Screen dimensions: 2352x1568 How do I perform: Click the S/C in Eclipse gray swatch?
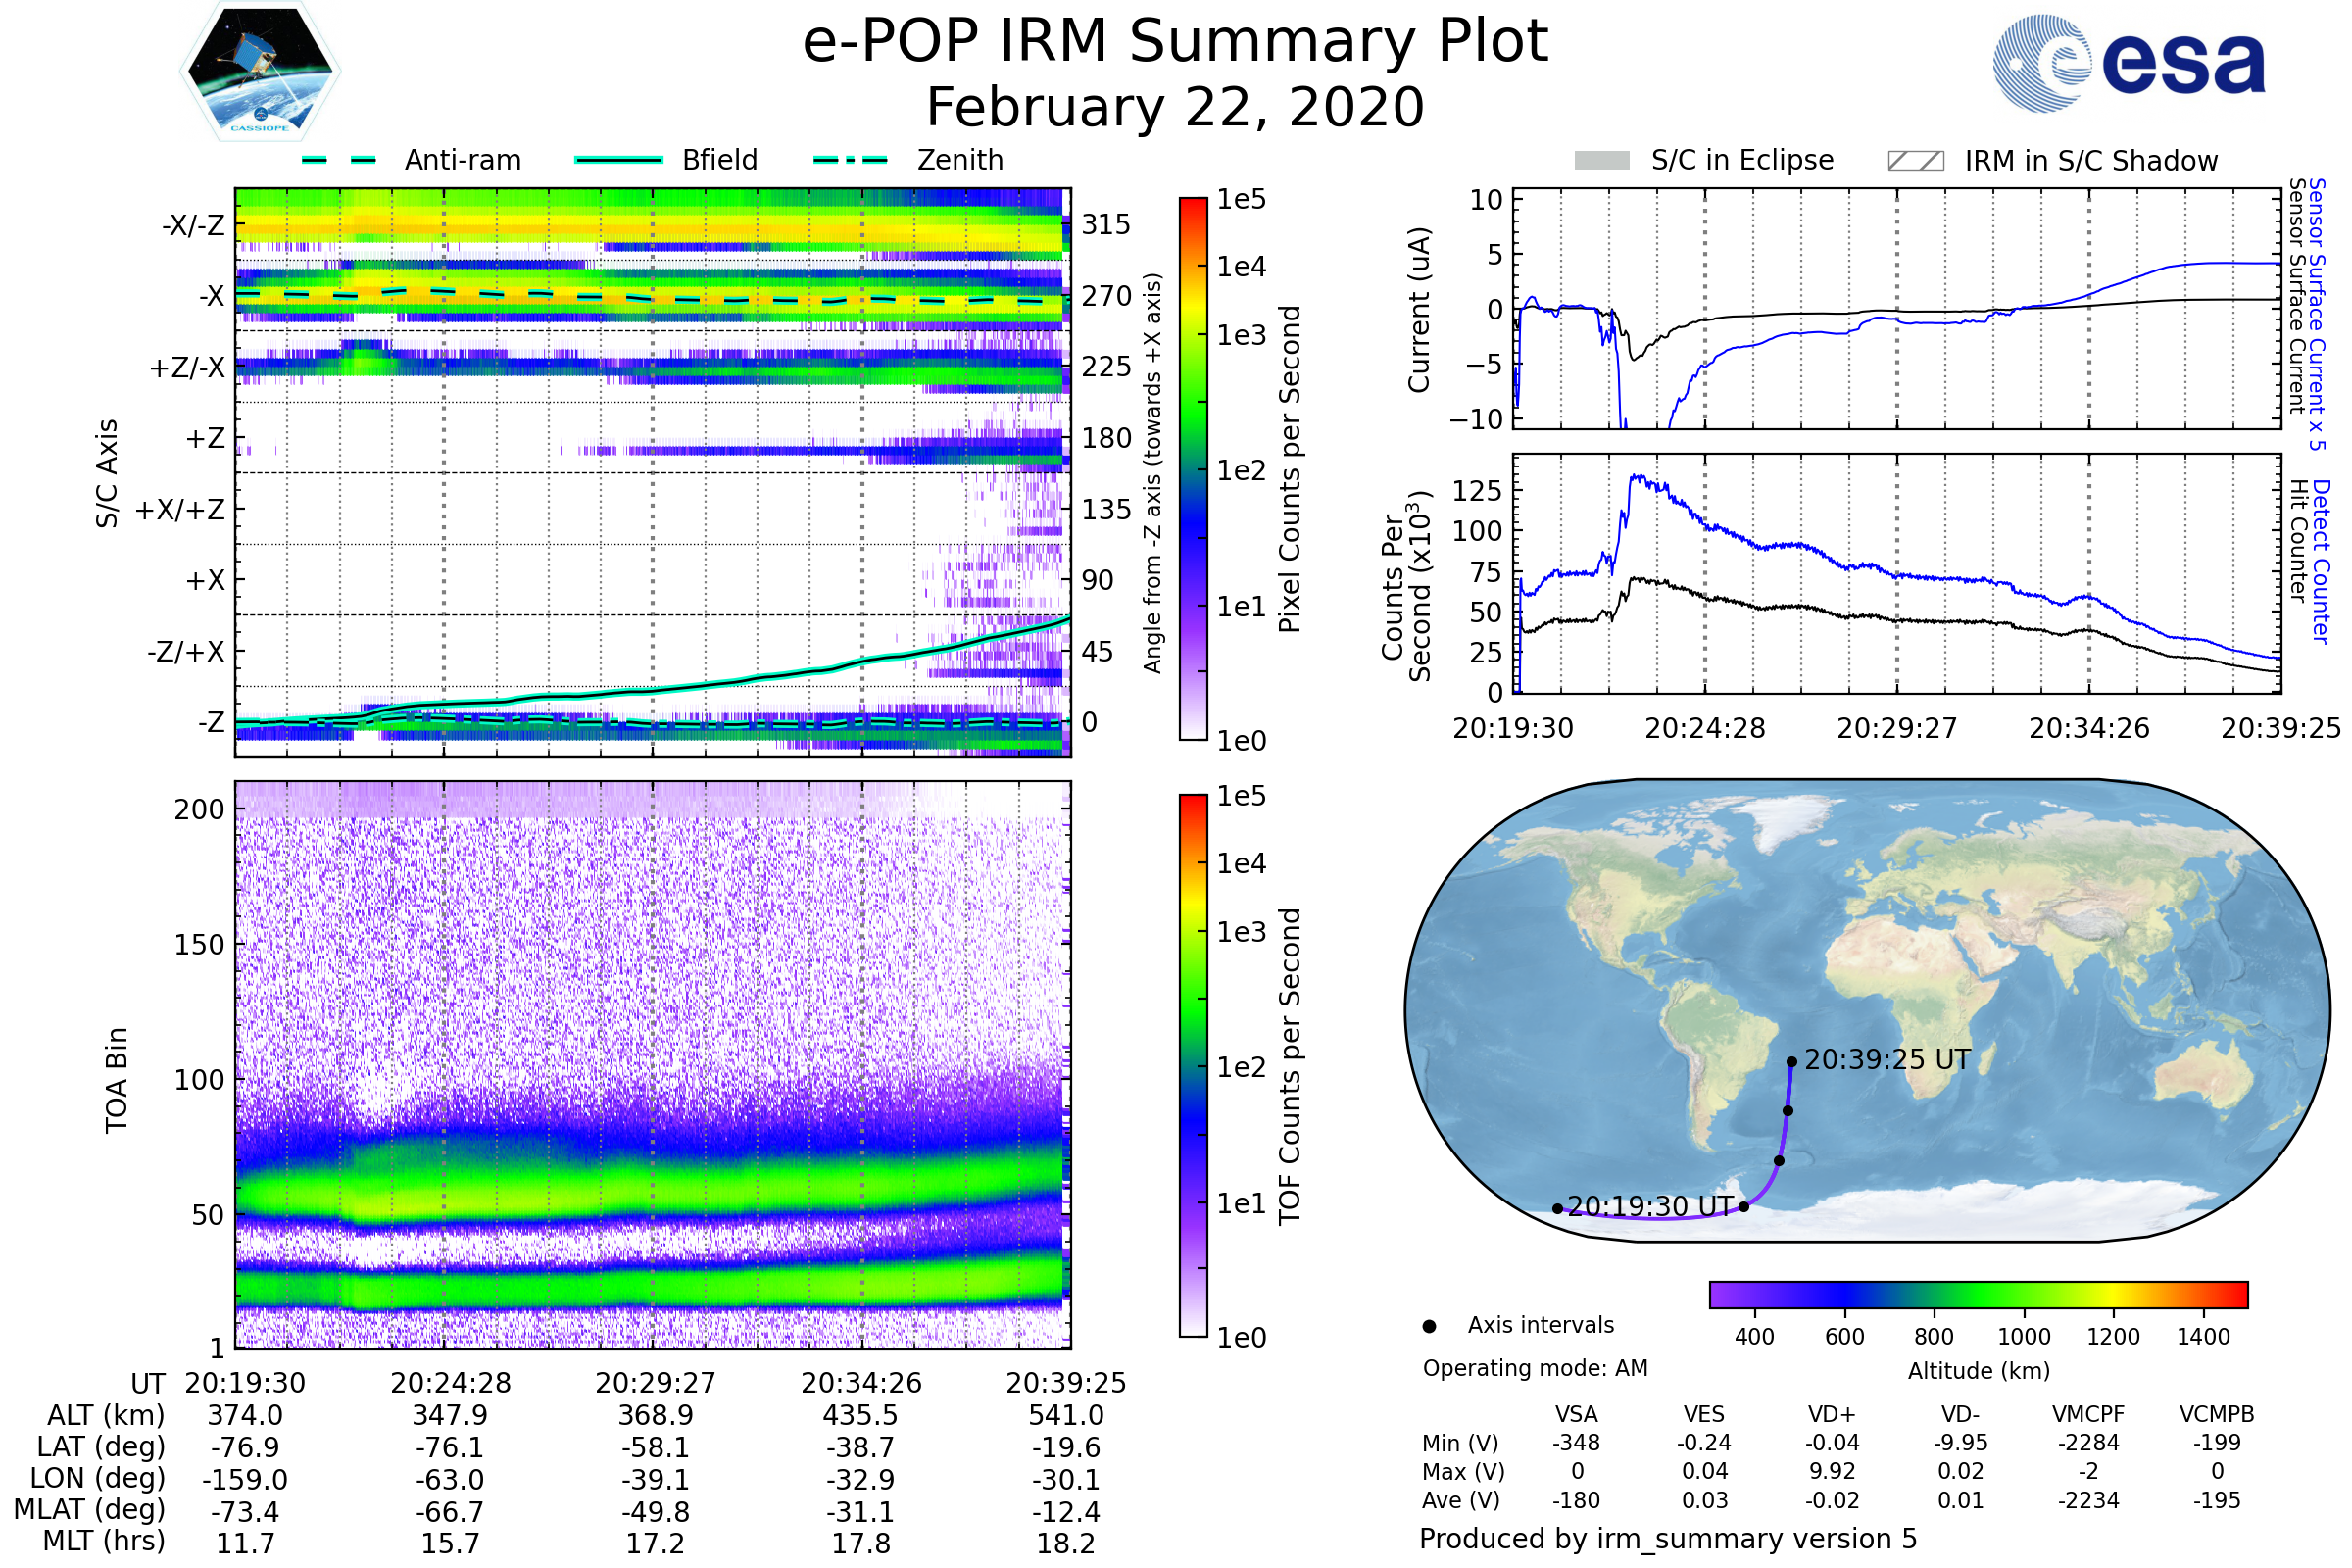(1601, 161)
